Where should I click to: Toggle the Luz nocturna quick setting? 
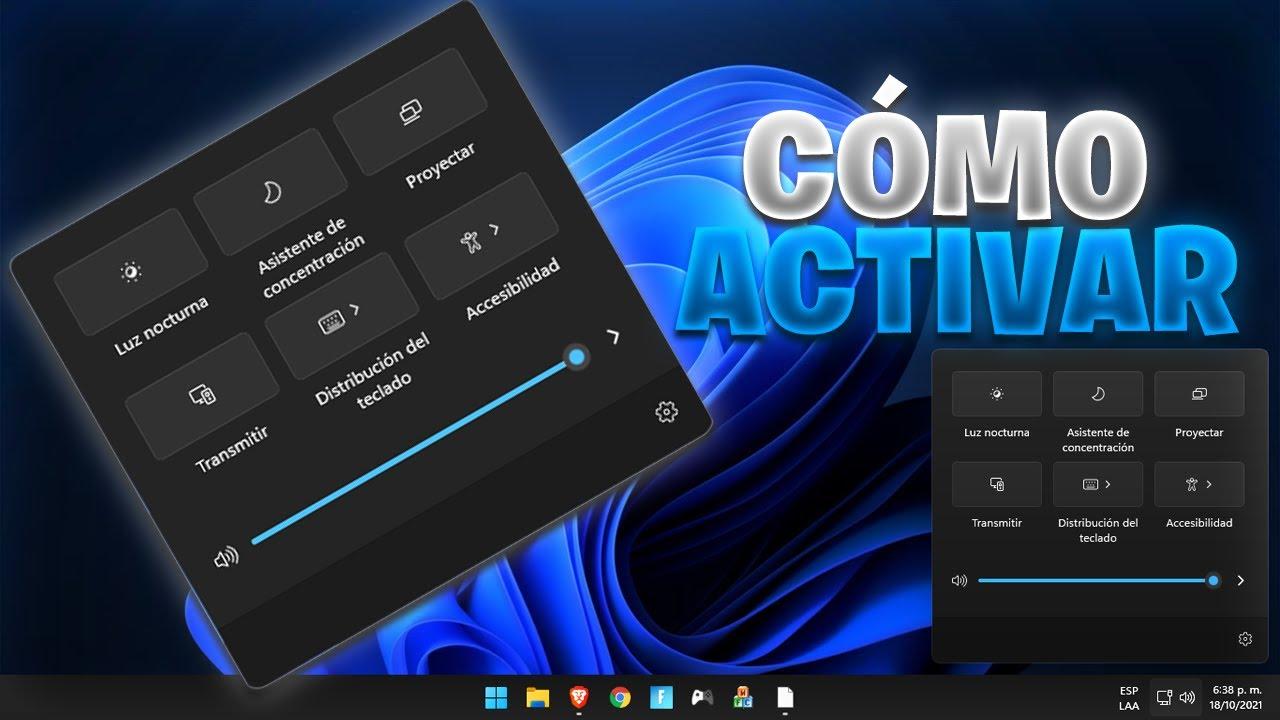point(997,393)
